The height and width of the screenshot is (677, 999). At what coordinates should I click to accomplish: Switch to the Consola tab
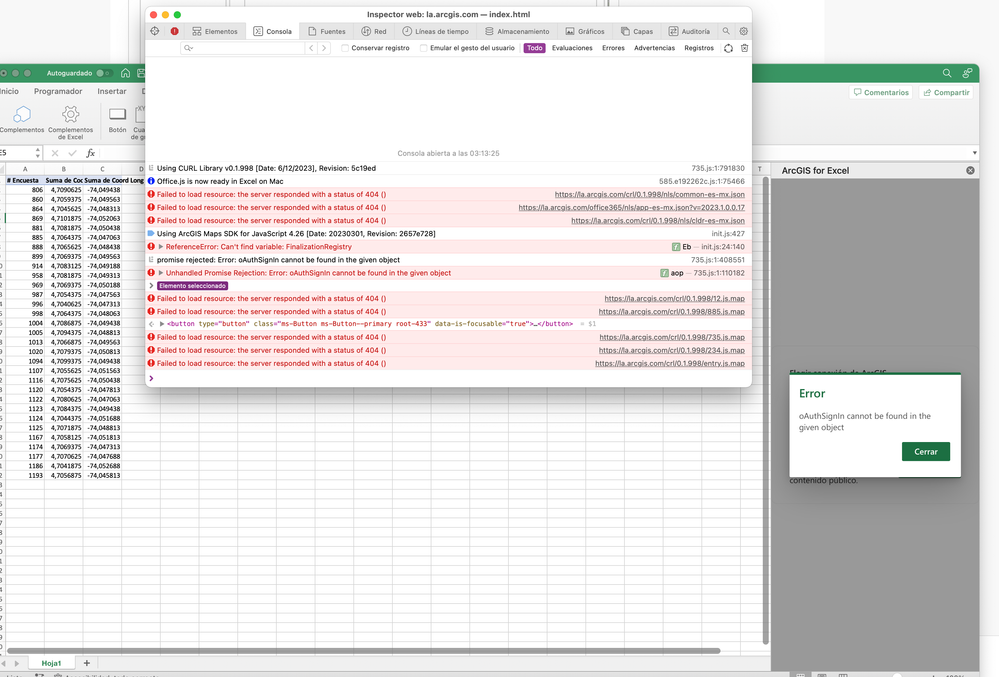(x=273, y=31)
